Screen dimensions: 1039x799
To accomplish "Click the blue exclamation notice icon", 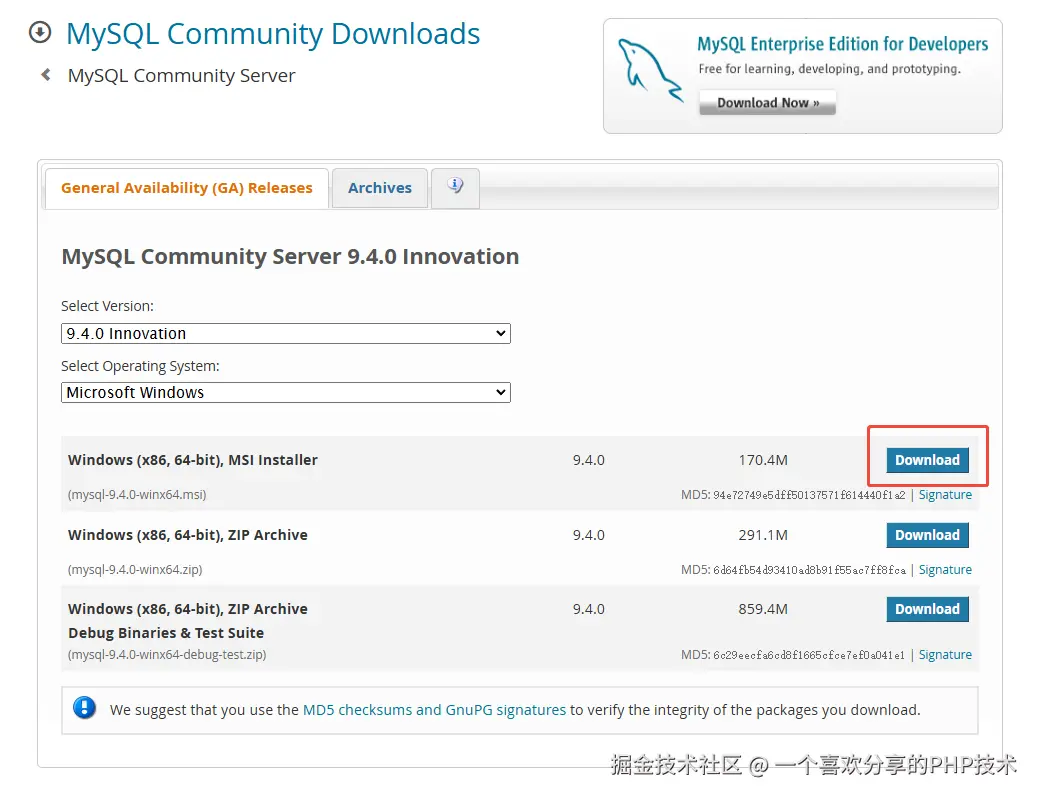I will tap(84, 708).
